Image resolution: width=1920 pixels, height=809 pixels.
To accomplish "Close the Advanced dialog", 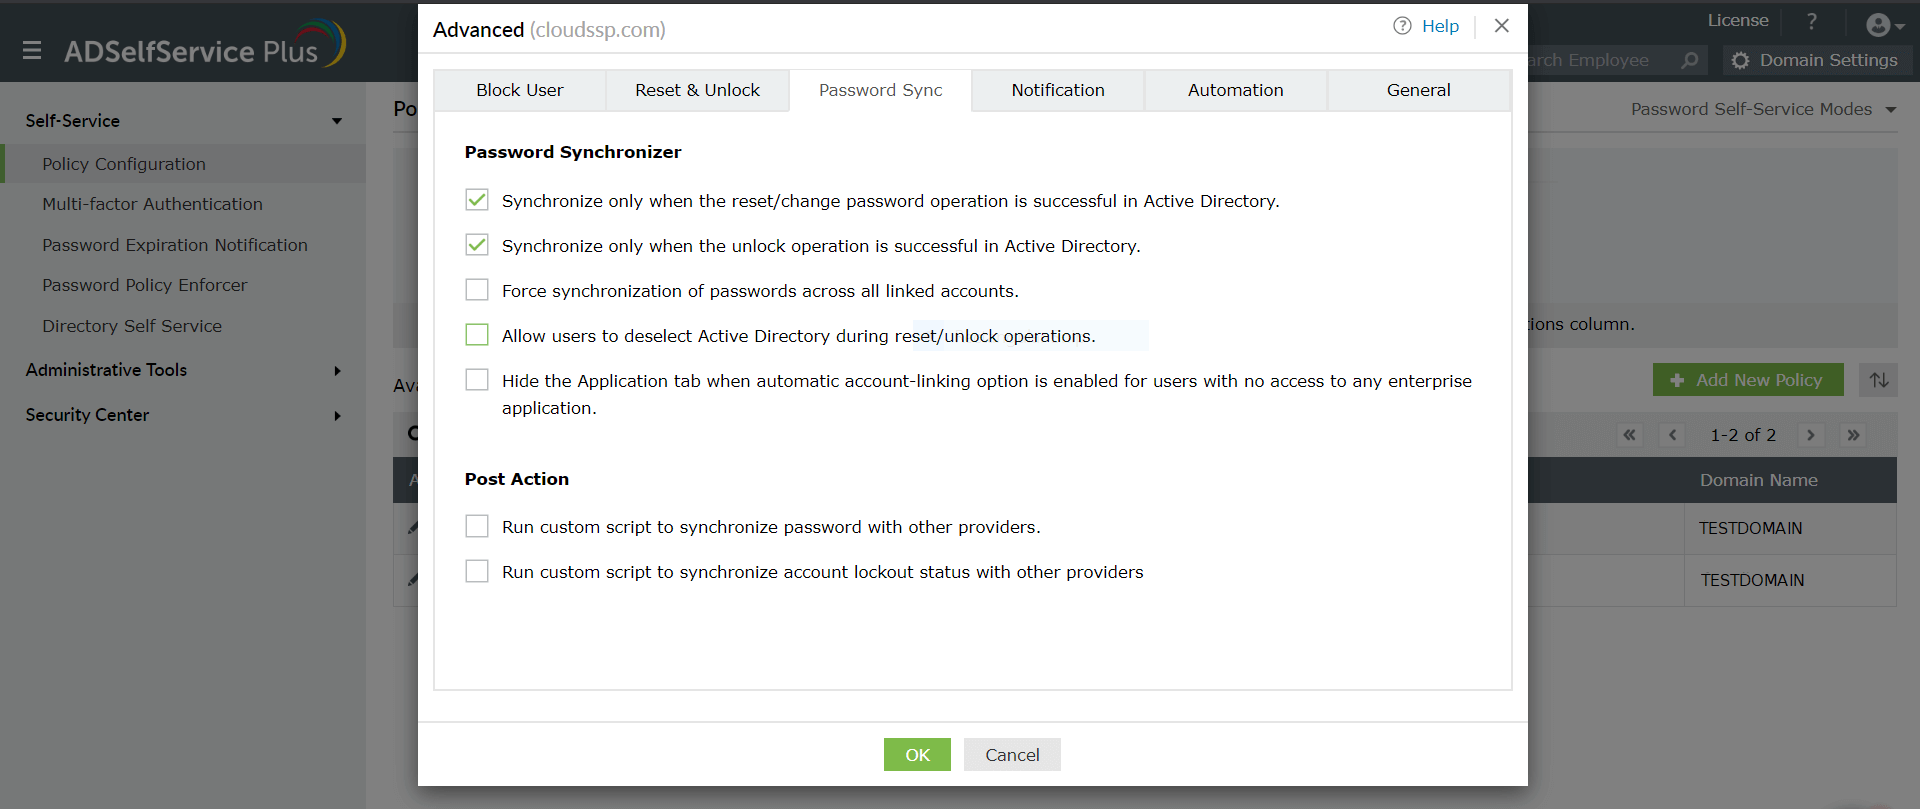I will tap(1501, 26).
